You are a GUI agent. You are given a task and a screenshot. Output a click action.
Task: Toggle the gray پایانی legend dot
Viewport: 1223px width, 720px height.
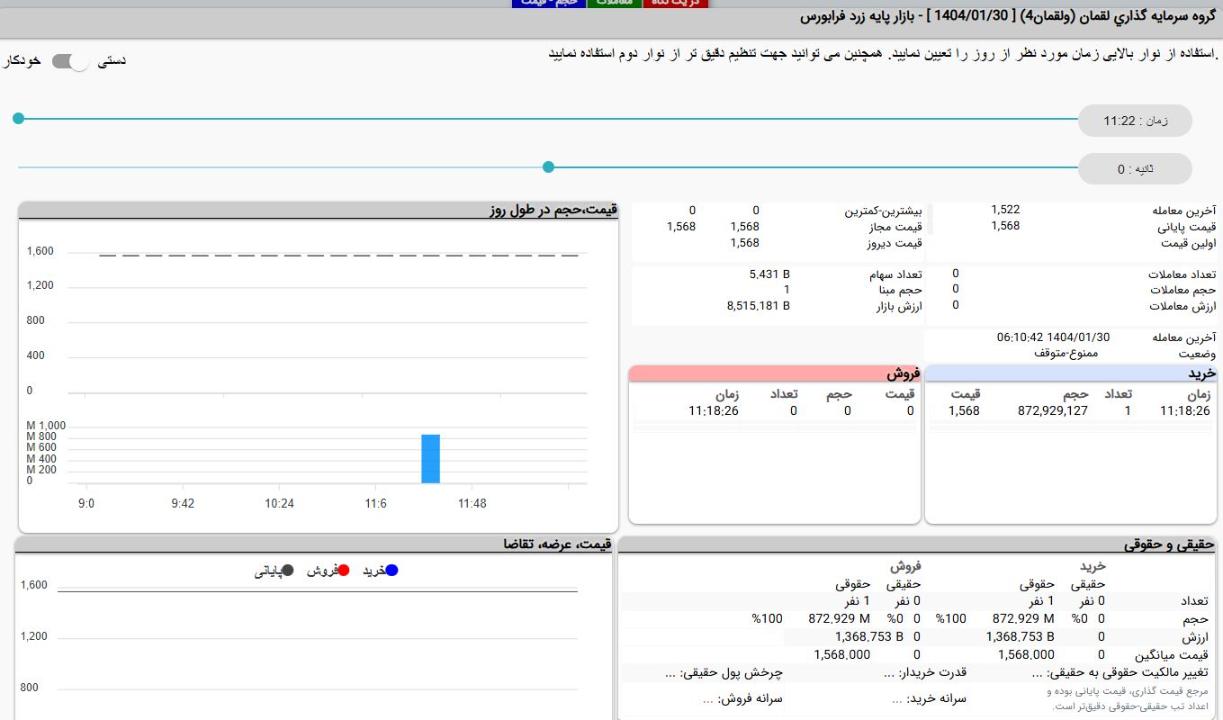pos(288,570)
